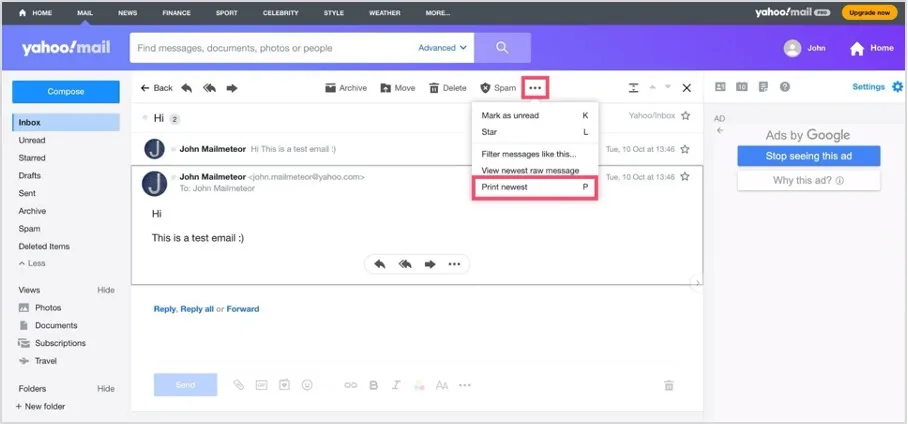Star the Hi conversation header
Image resolution: width=908 pixels, height=424 pixels.
[x=686, y=116]
